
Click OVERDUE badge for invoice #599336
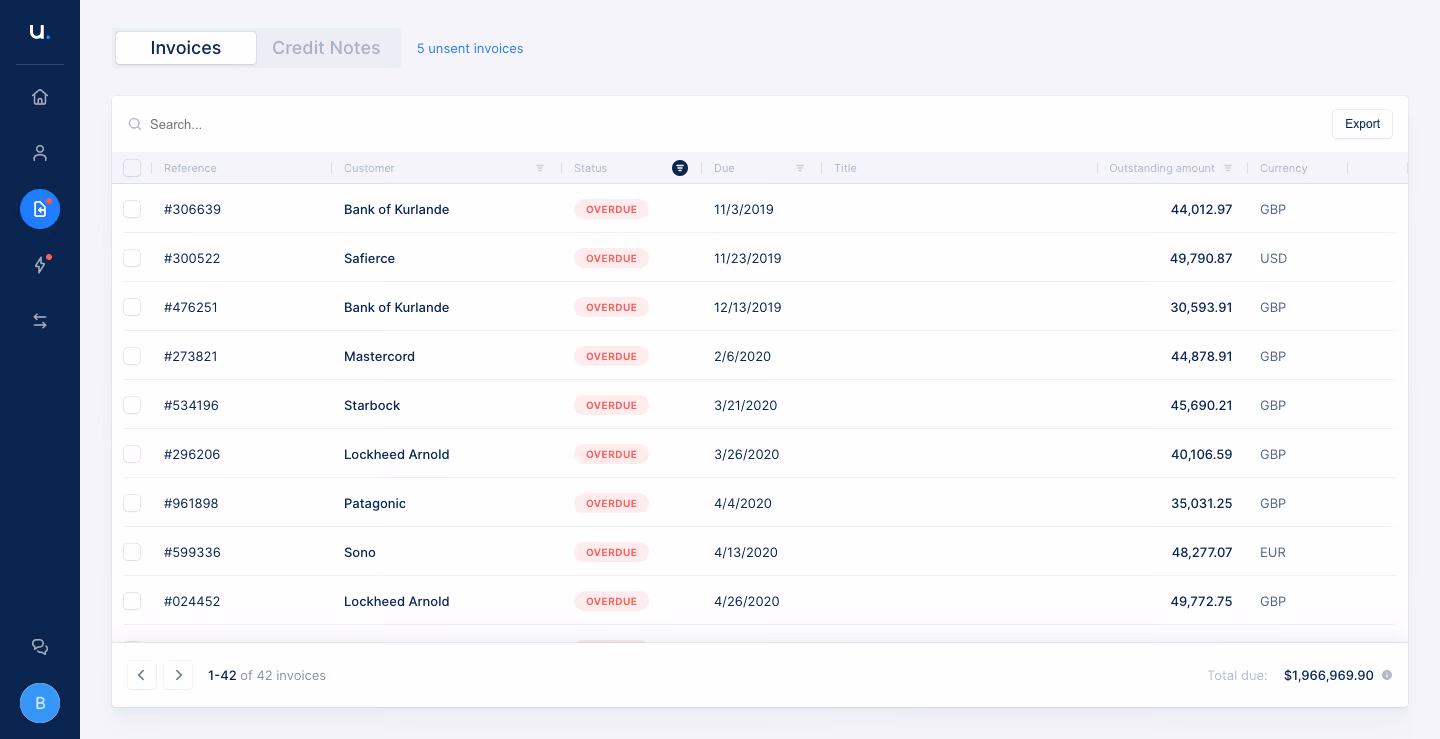click(611, 552)
